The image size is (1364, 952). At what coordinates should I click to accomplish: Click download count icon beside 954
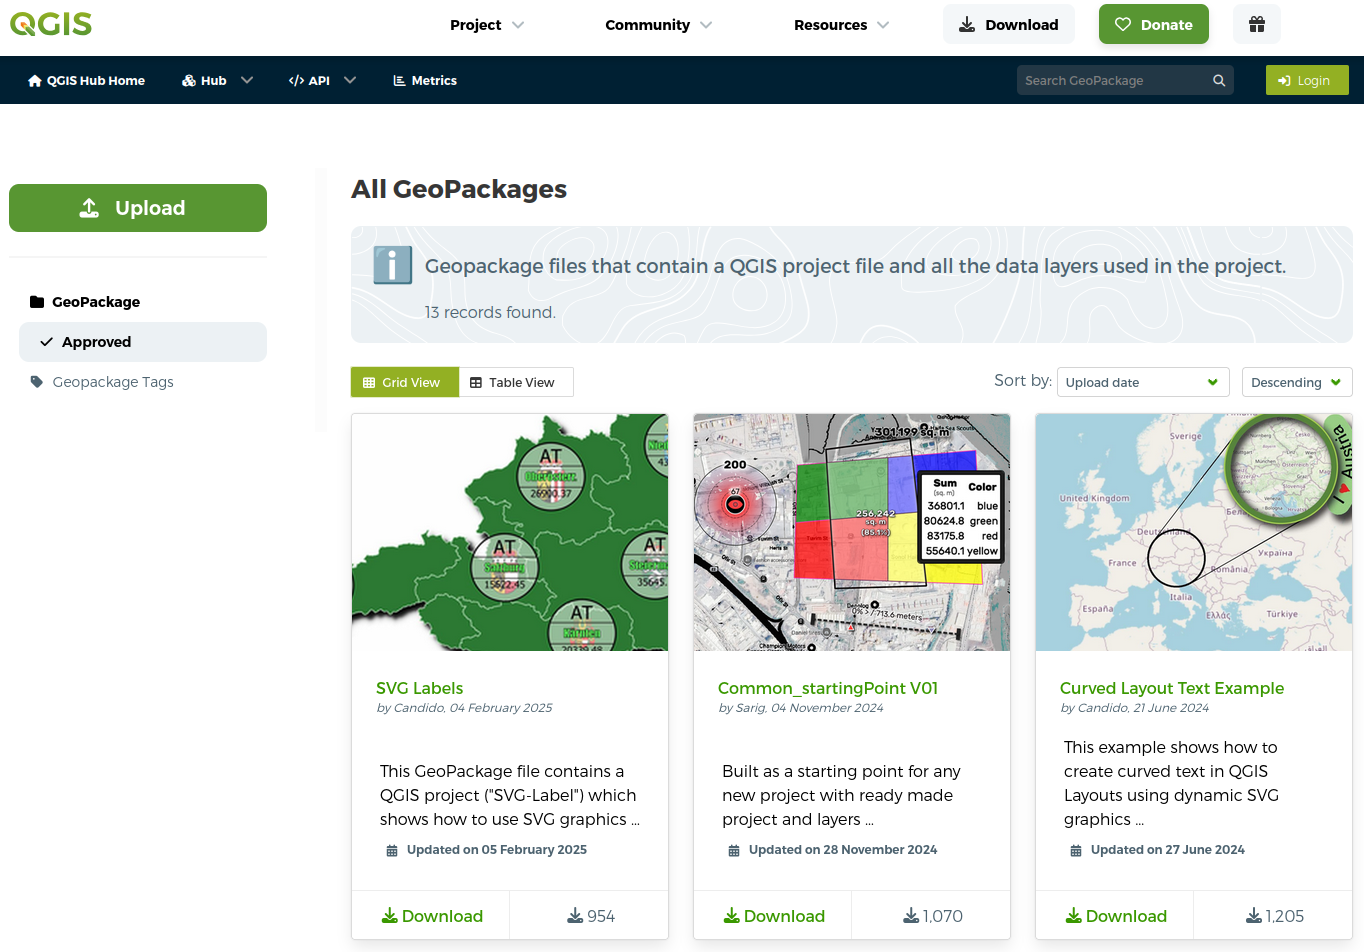[575, 916]
